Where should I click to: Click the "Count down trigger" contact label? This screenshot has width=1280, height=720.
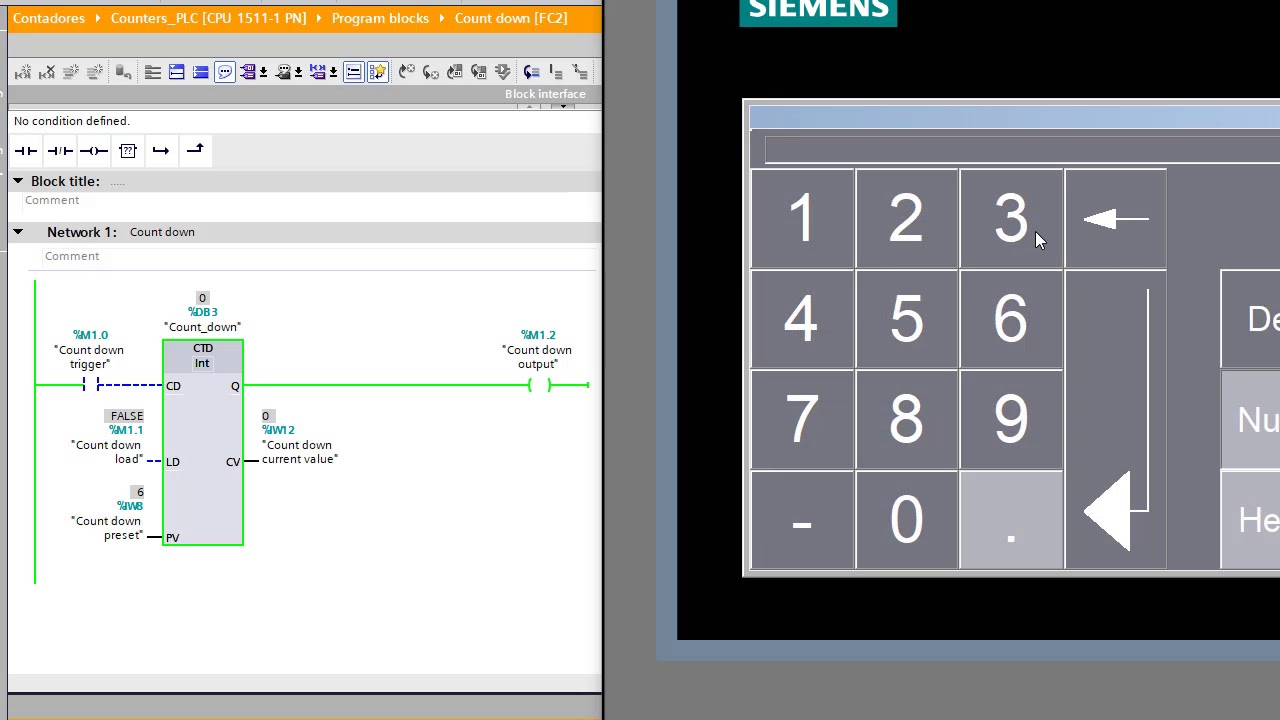(90, 357)
